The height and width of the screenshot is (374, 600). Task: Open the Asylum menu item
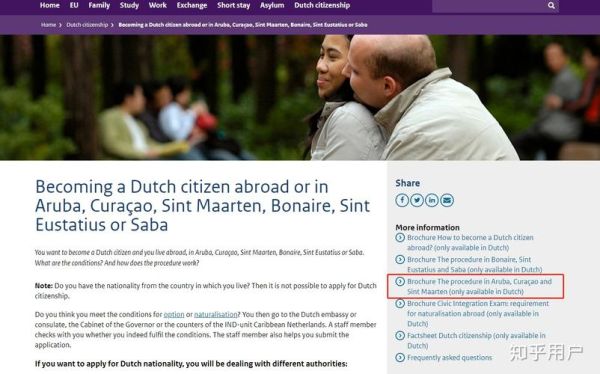[x=272, y=5]
